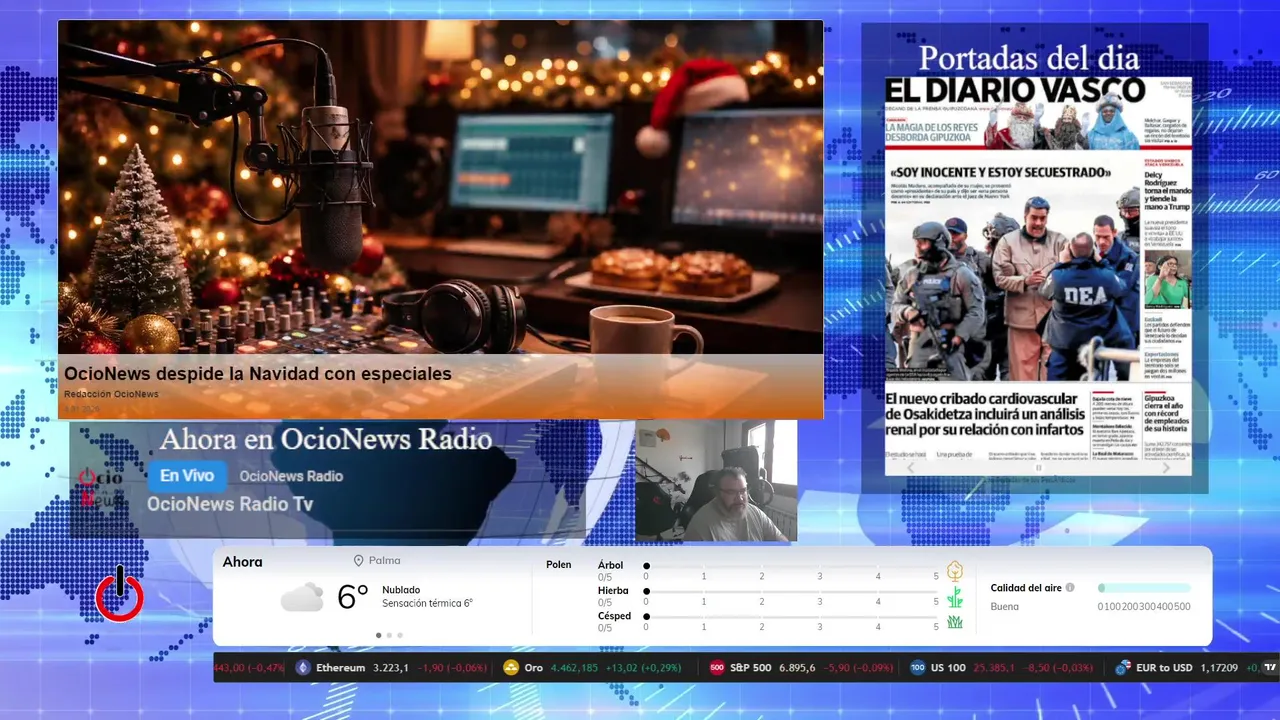Click the Nublado condition text

(x=401, y=590)
